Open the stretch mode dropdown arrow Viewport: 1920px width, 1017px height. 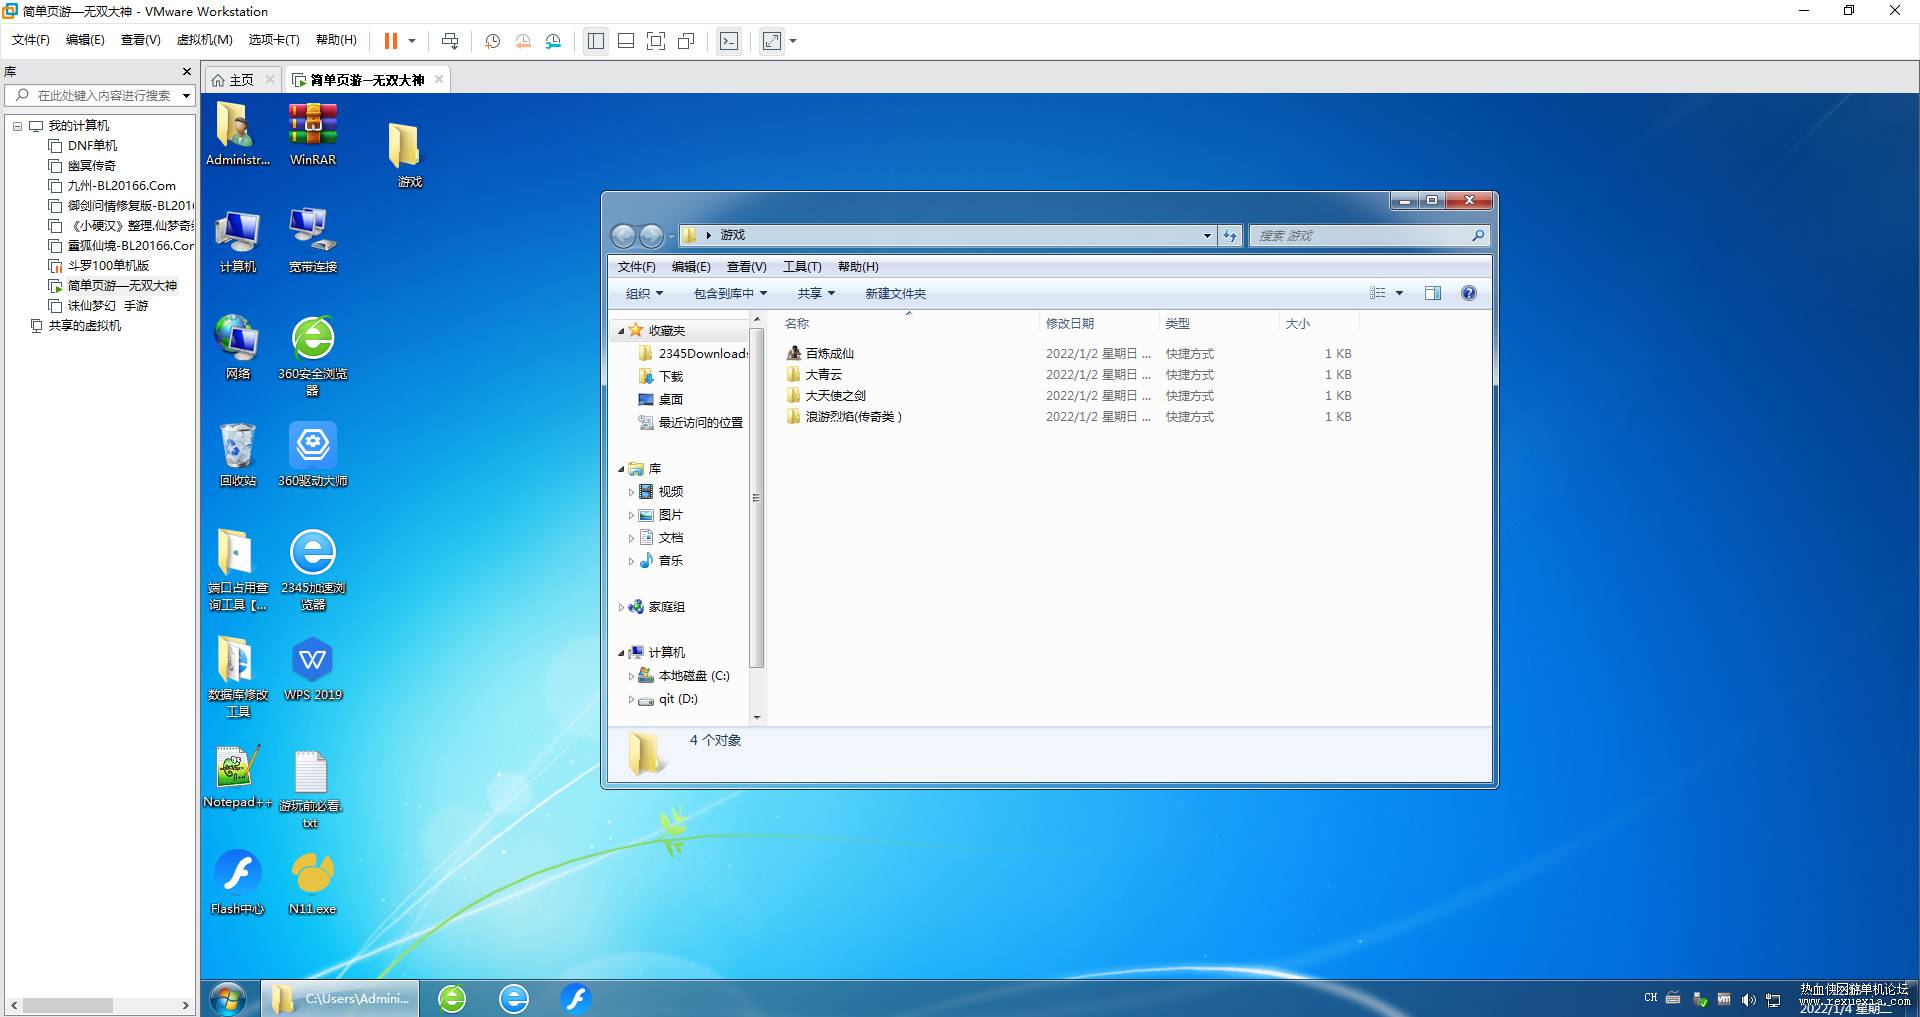pyautogui.click(x=793, y=41)
